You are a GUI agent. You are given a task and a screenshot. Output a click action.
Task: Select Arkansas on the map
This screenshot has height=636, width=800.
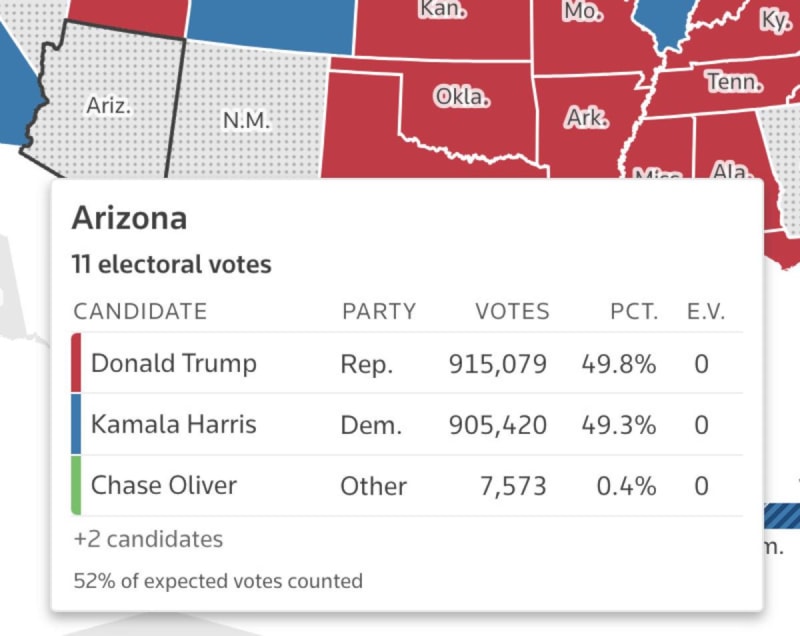pos(586,117)
